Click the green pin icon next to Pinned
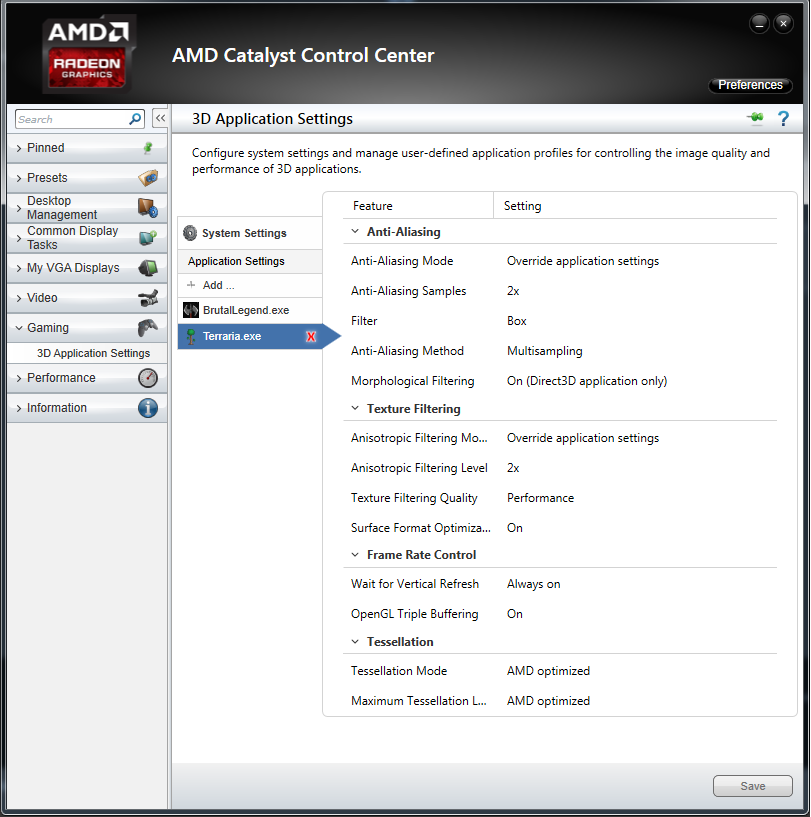The image size is (811, 817). (x=148, y=148)
